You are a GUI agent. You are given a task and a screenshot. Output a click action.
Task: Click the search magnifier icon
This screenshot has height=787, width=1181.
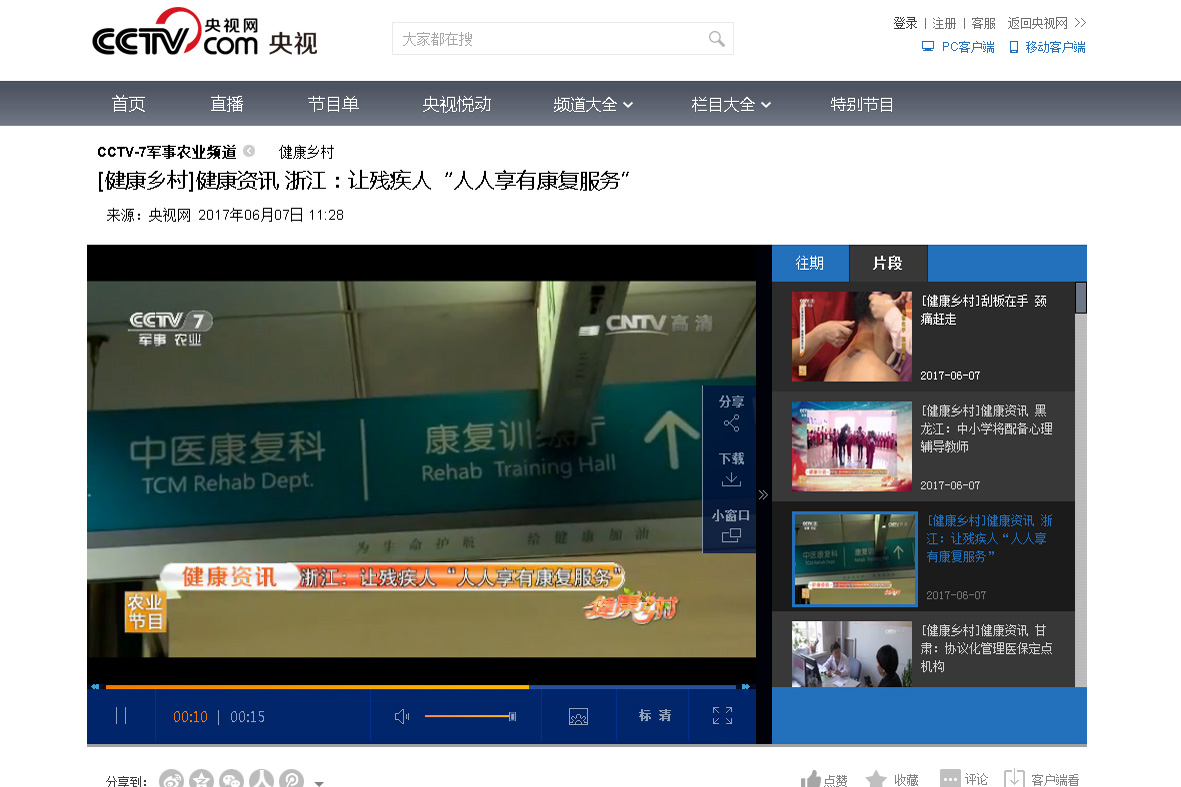(x=716, y=39)
